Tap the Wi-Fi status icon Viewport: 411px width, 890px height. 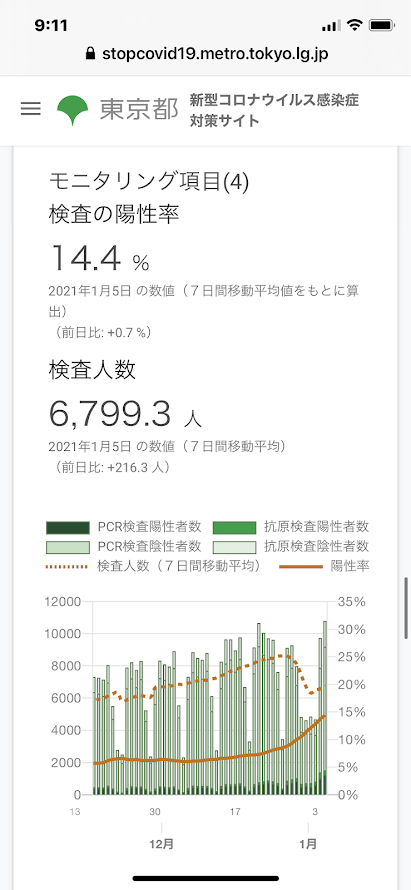point(355,26)
